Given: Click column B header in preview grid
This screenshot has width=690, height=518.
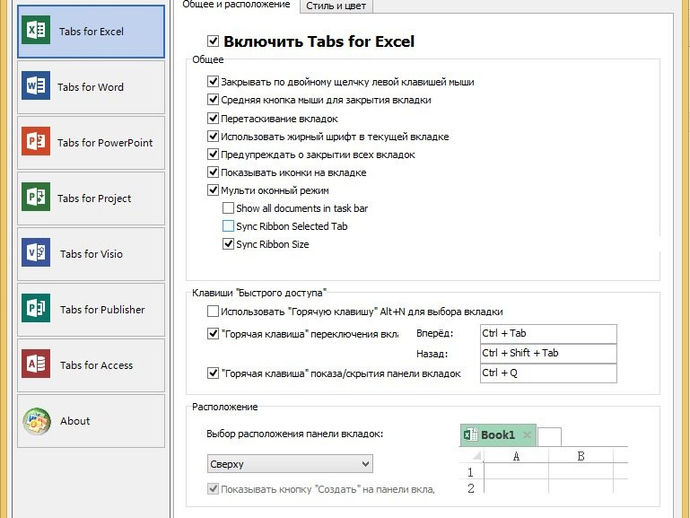Looking at the screenshot, I should tap(581, 456).
